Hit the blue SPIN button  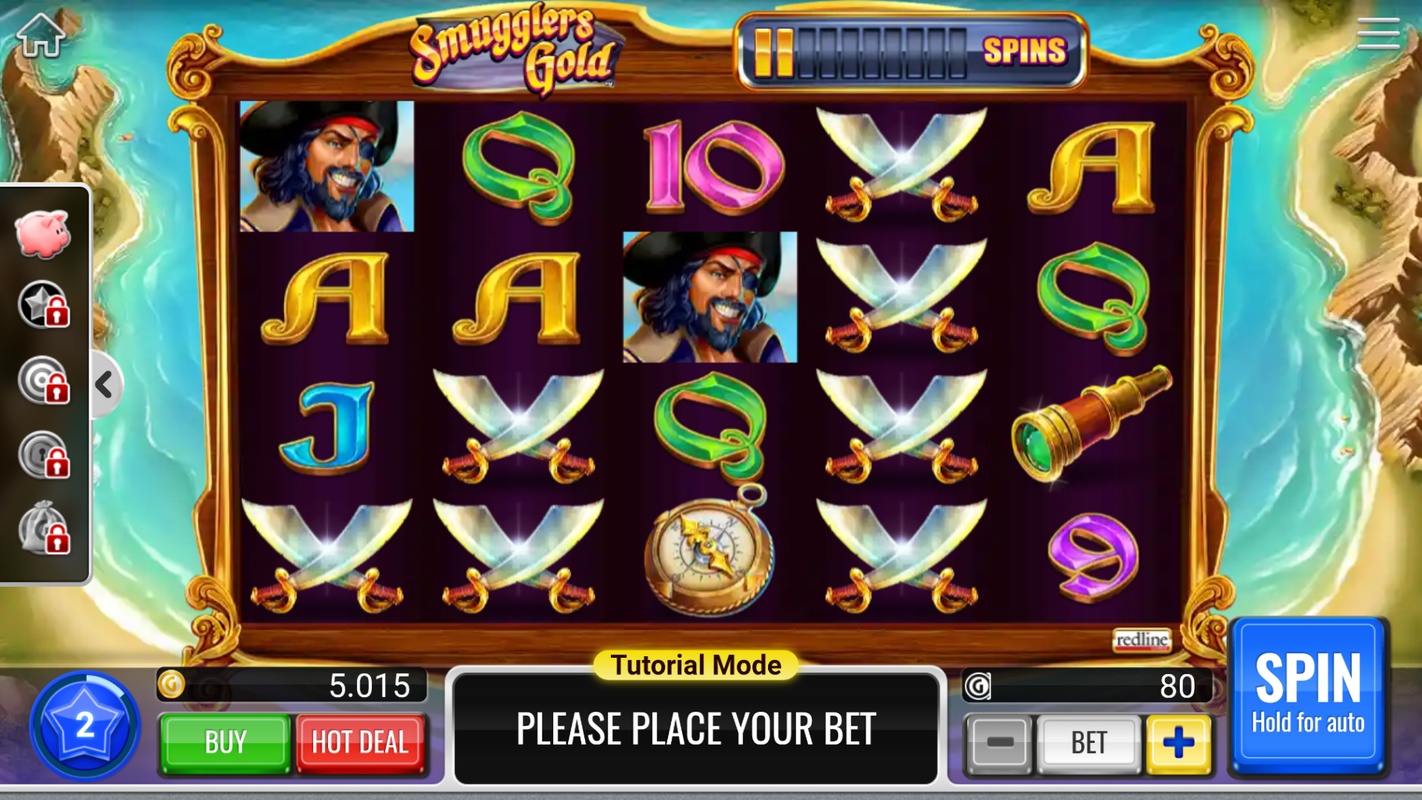(1308, 696)
